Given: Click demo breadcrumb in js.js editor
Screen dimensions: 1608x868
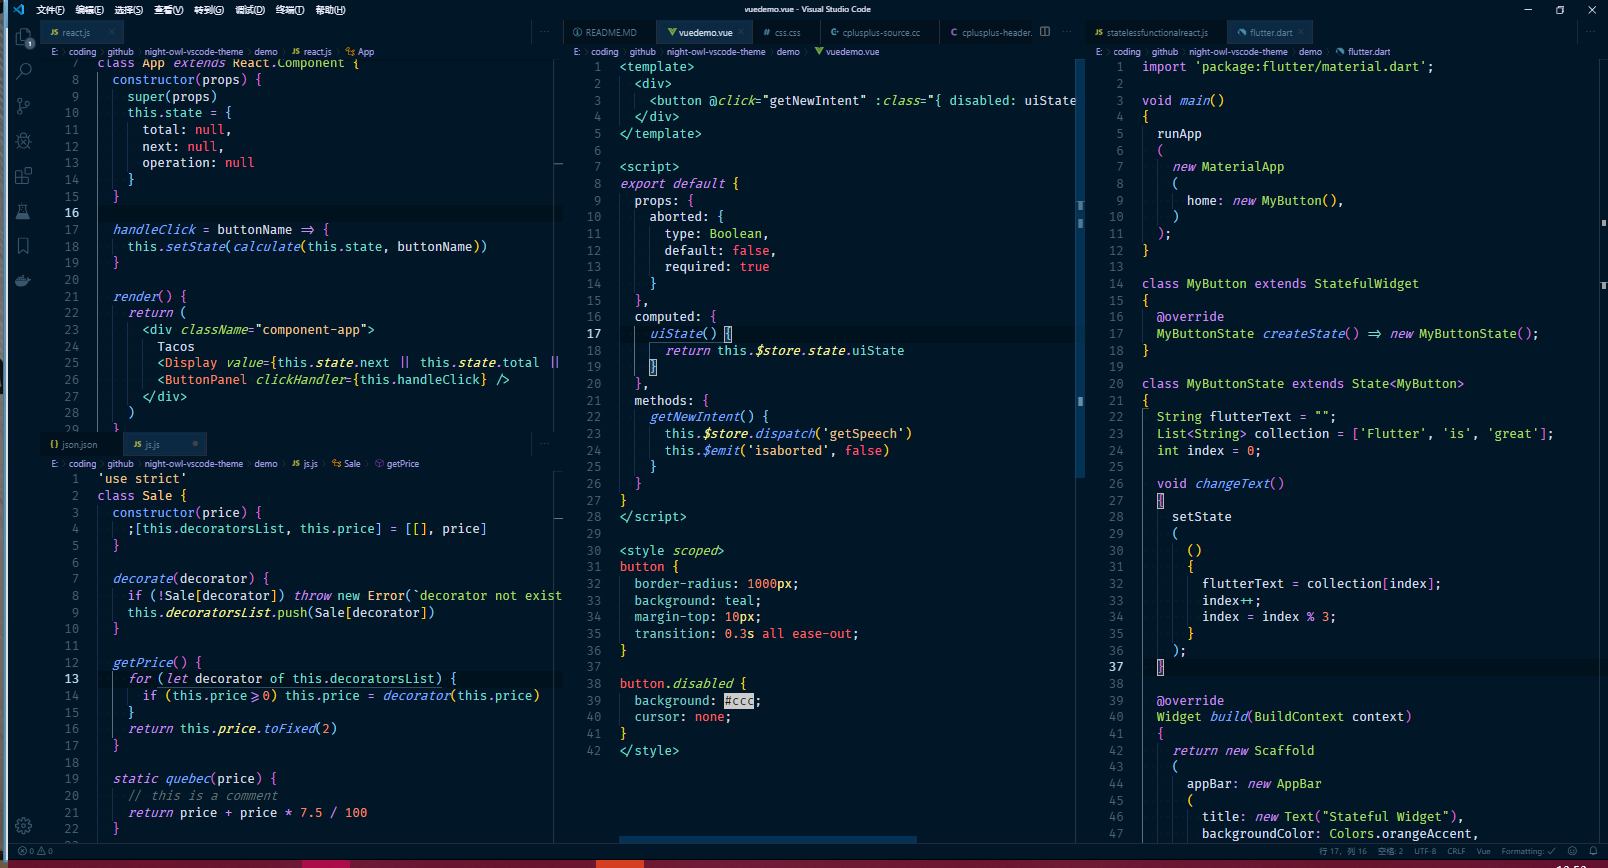Looking at the screenshot, I should 266,464.
